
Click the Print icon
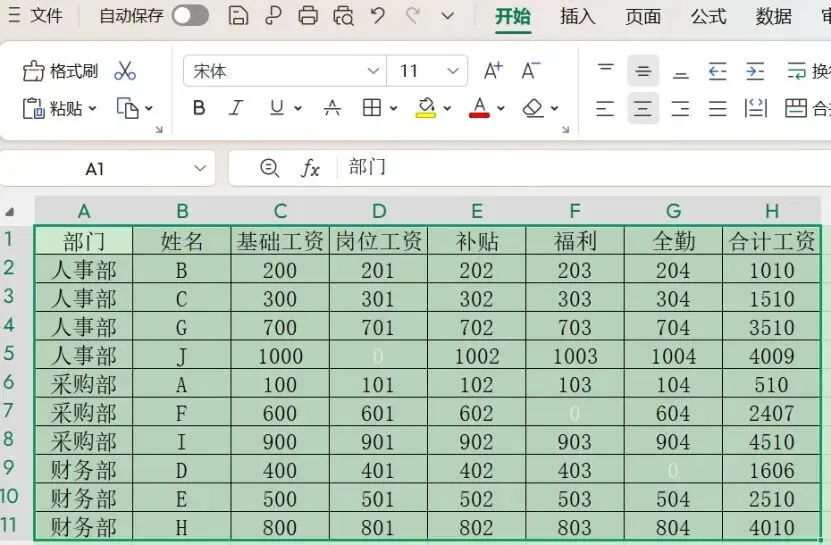pos(308,16)
